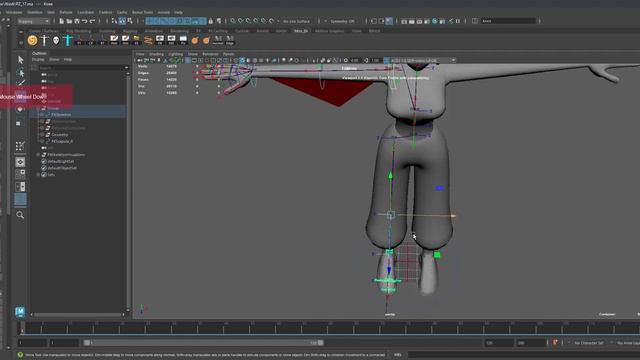640x360 pixels.
Task: Open a scene file via folder icon
Action: 69,21
